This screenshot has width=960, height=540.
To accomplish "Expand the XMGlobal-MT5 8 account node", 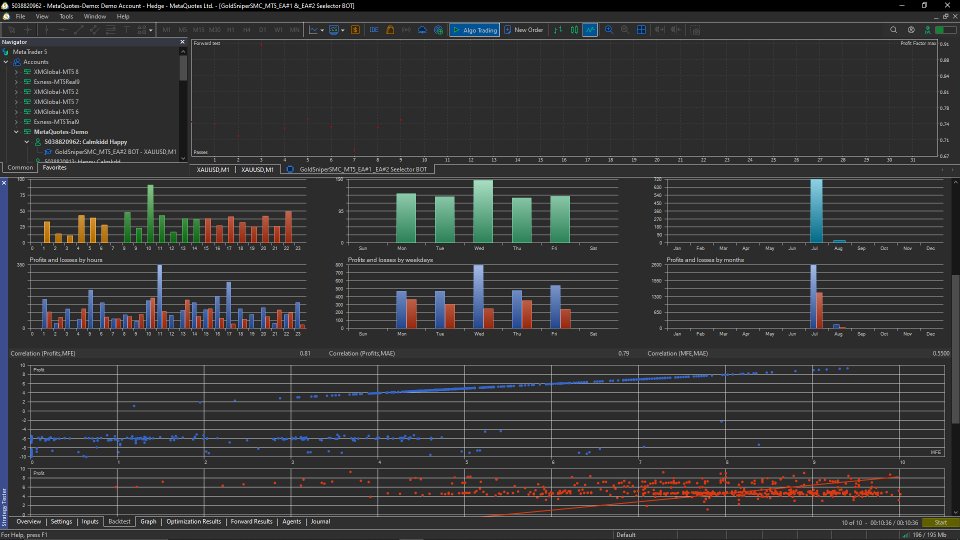I will [16, 72].
